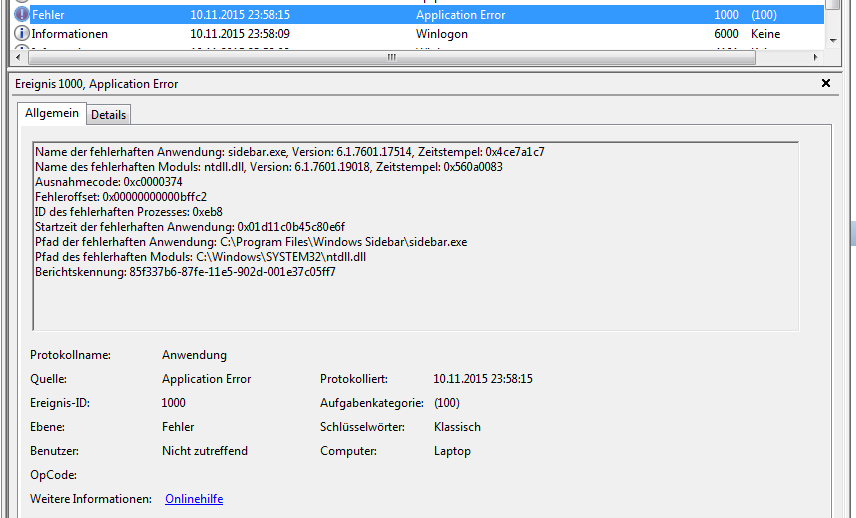
Task: Switch to the Allgemein tab
Action: [52, 113]
